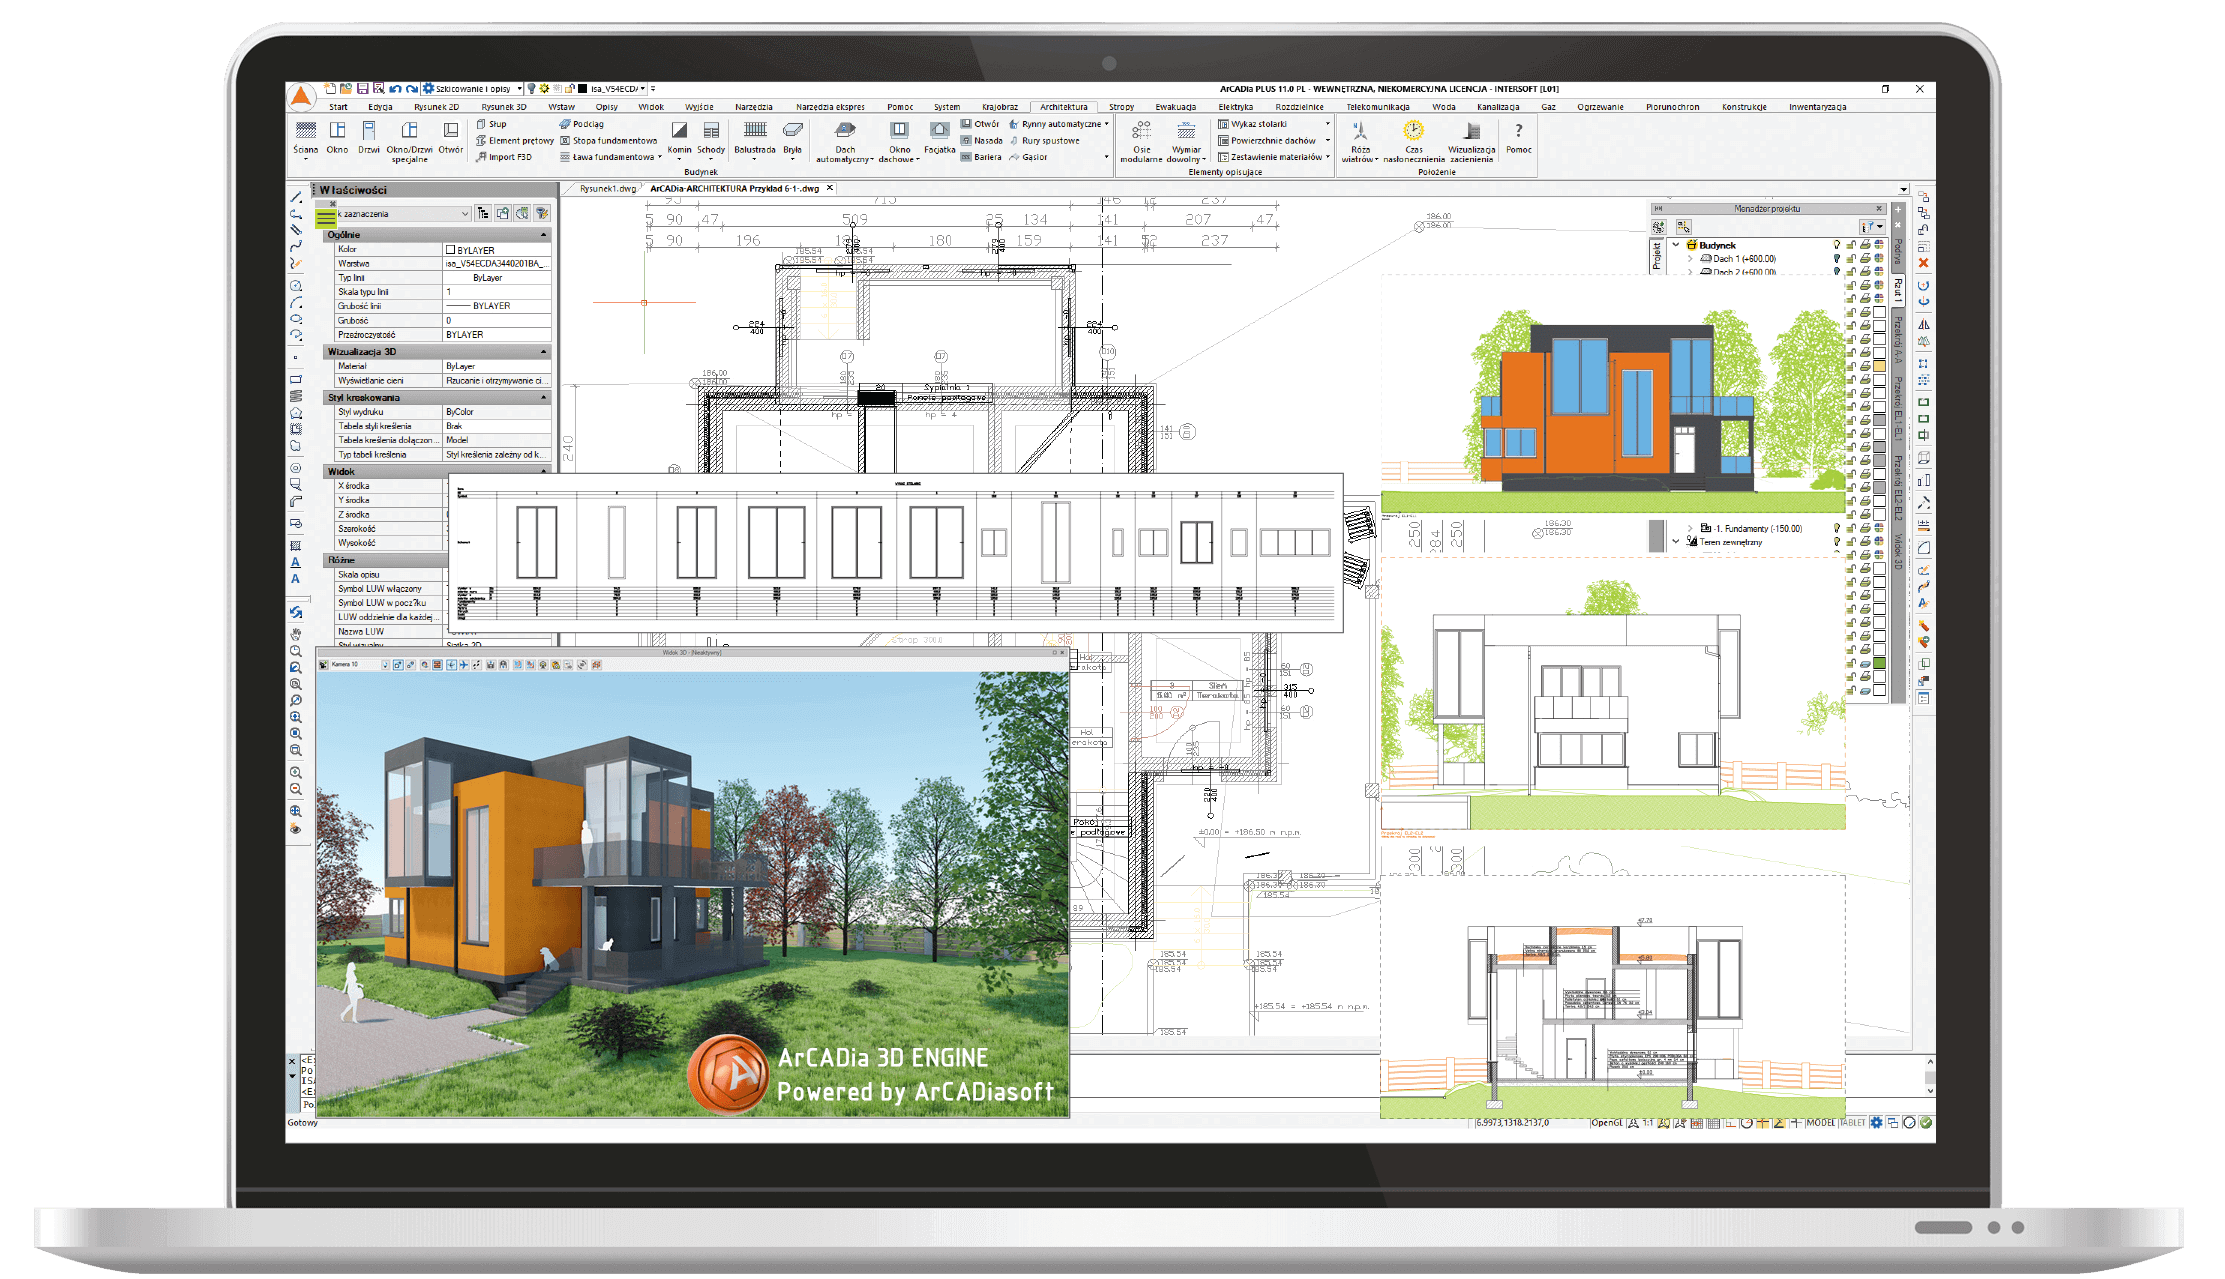2225x1279 pixels.
Task: Click the Undo arrow icon
Action: pos(395,89)
